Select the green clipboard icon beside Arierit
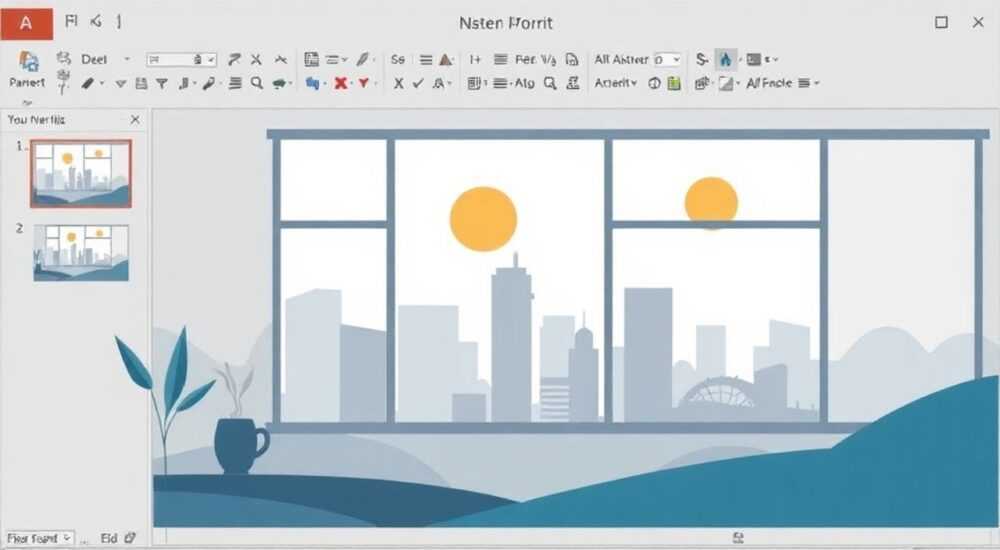Image resolution: width=1000 pixels, height=550 pixels. (674, 83)
